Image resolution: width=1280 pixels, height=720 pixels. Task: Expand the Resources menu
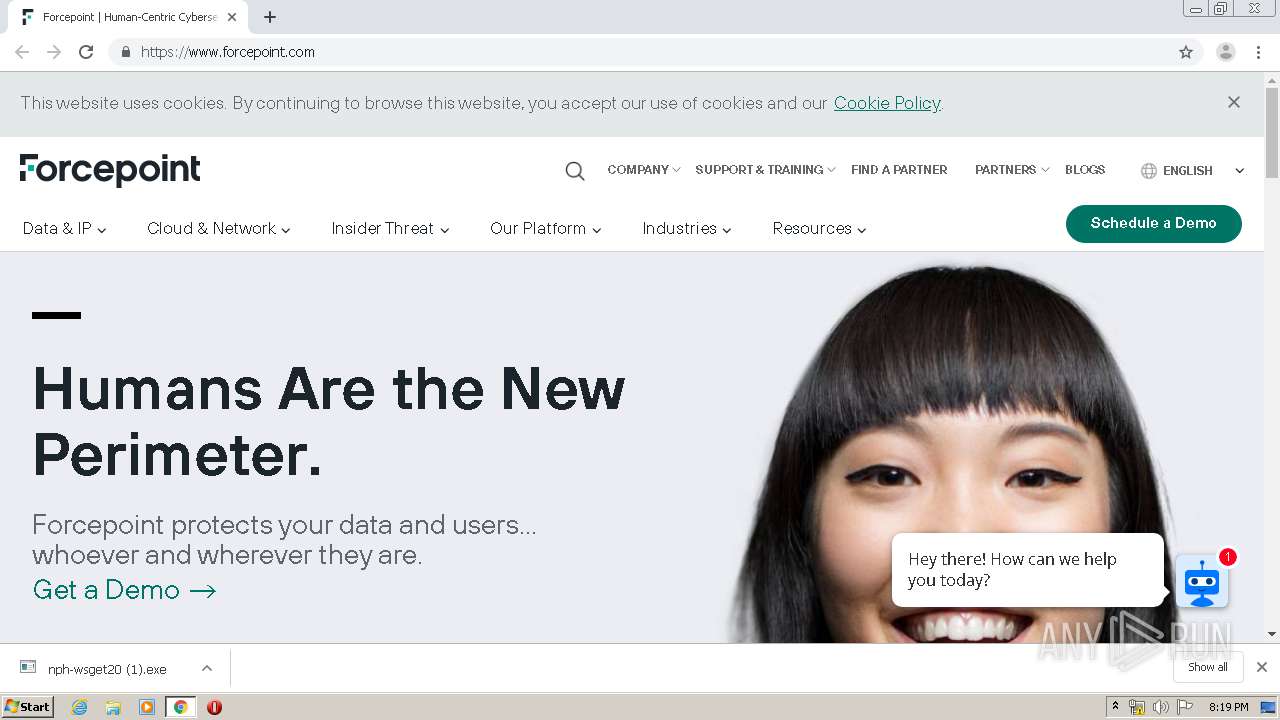click(819, 228)
